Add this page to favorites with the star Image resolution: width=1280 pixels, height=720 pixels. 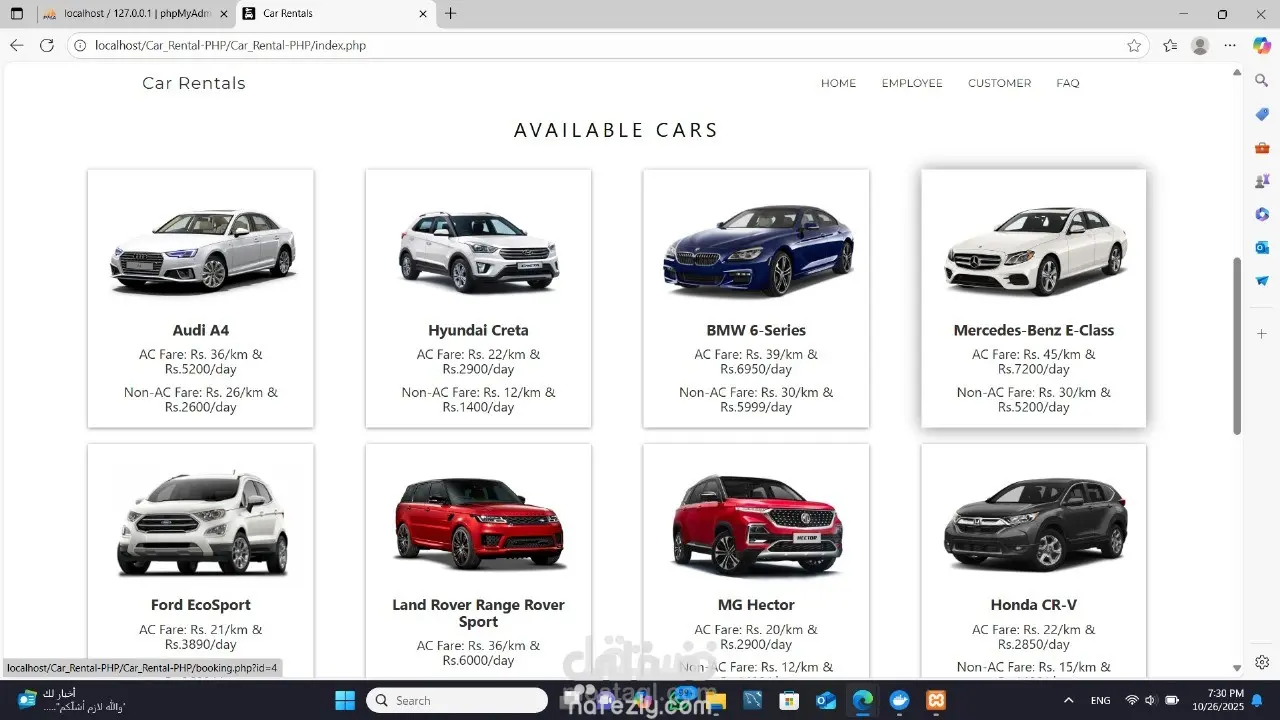(1134, 45)
